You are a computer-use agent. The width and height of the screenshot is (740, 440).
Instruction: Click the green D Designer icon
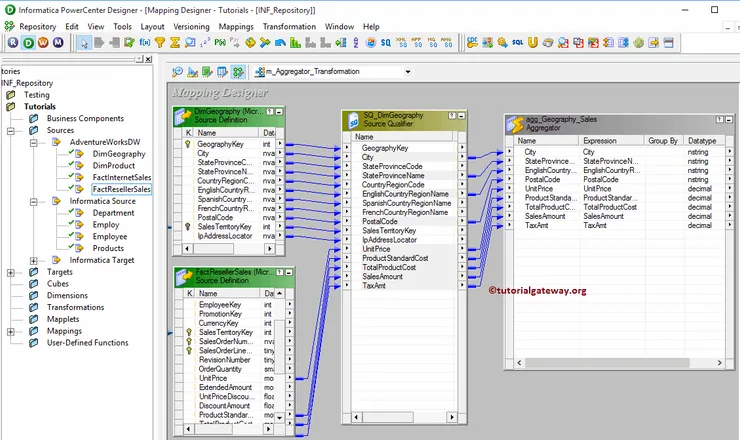[x=28, y=43]
